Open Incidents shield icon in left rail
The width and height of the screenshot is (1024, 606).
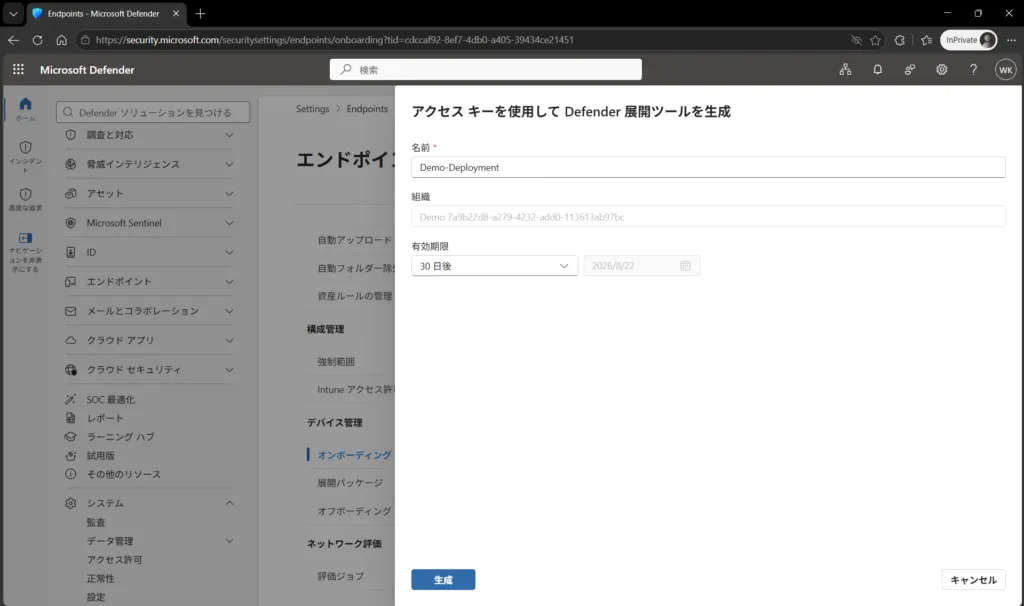pos(25,148)
